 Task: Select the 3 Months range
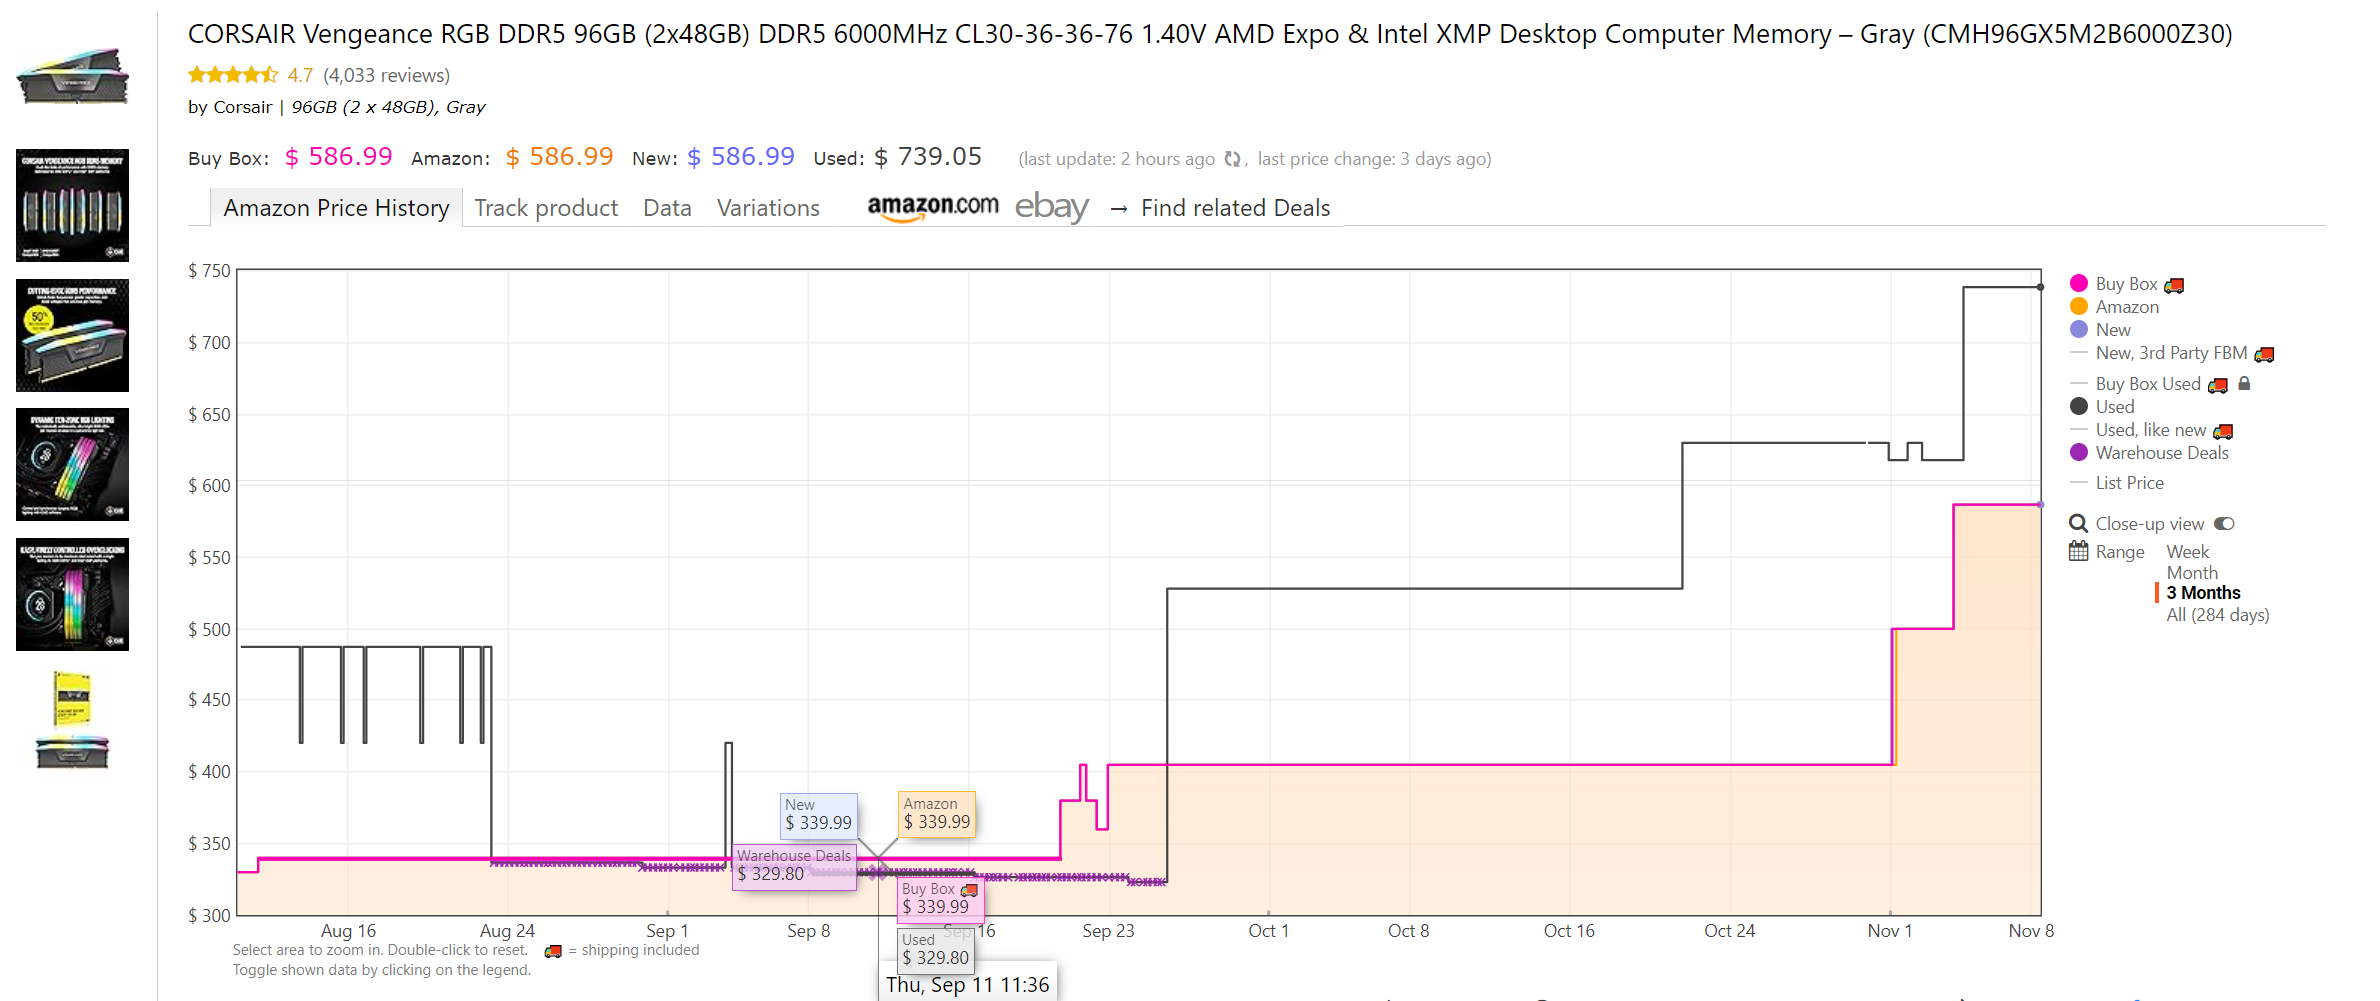point(2203,593)
